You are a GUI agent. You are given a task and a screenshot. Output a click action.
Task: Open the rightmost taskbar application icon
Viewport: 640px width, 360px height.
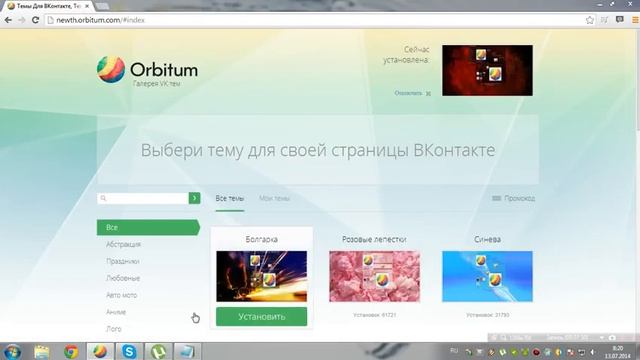[x=187, y=351]
